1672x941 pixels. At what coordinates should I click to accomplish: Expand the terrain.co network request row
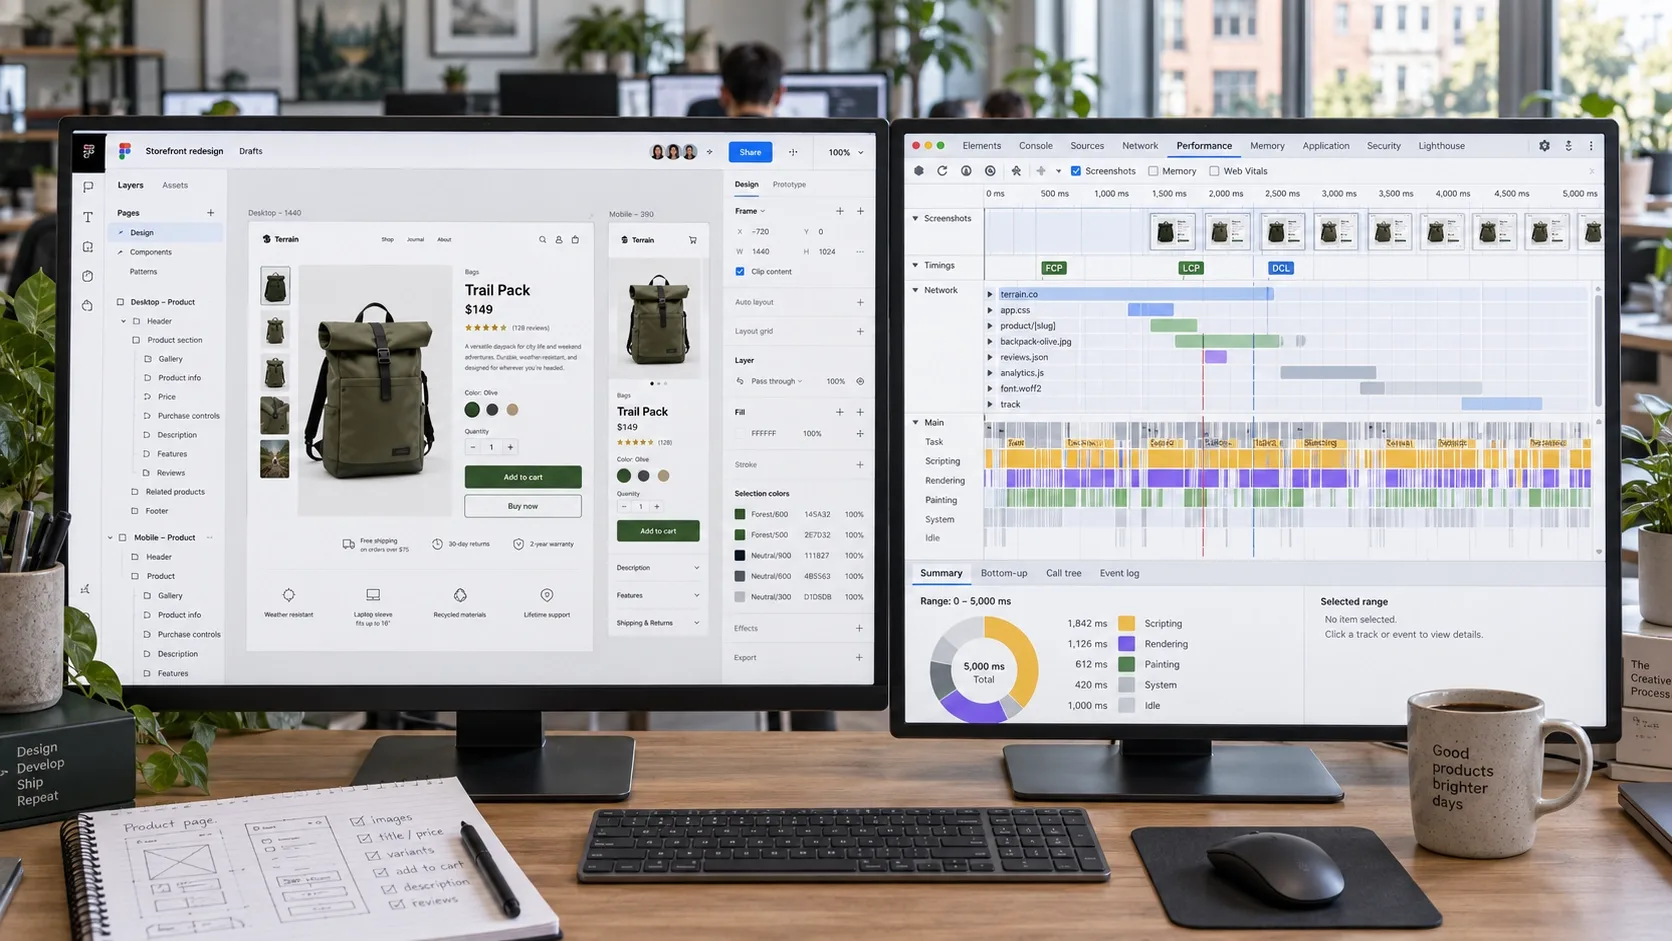(990, 295)
